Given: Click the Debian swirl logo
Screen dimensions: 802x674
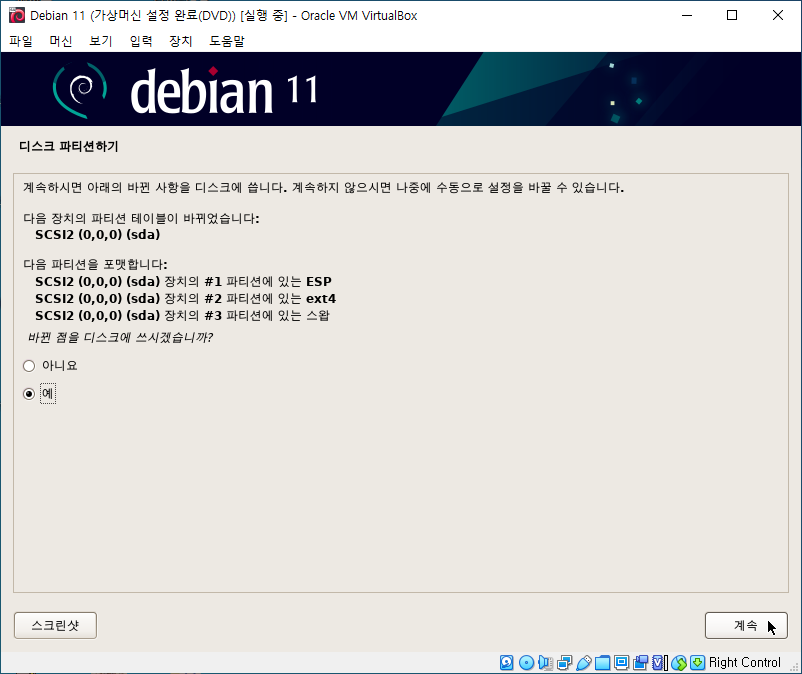Looking at the screenshot, I should coord(80,90).
